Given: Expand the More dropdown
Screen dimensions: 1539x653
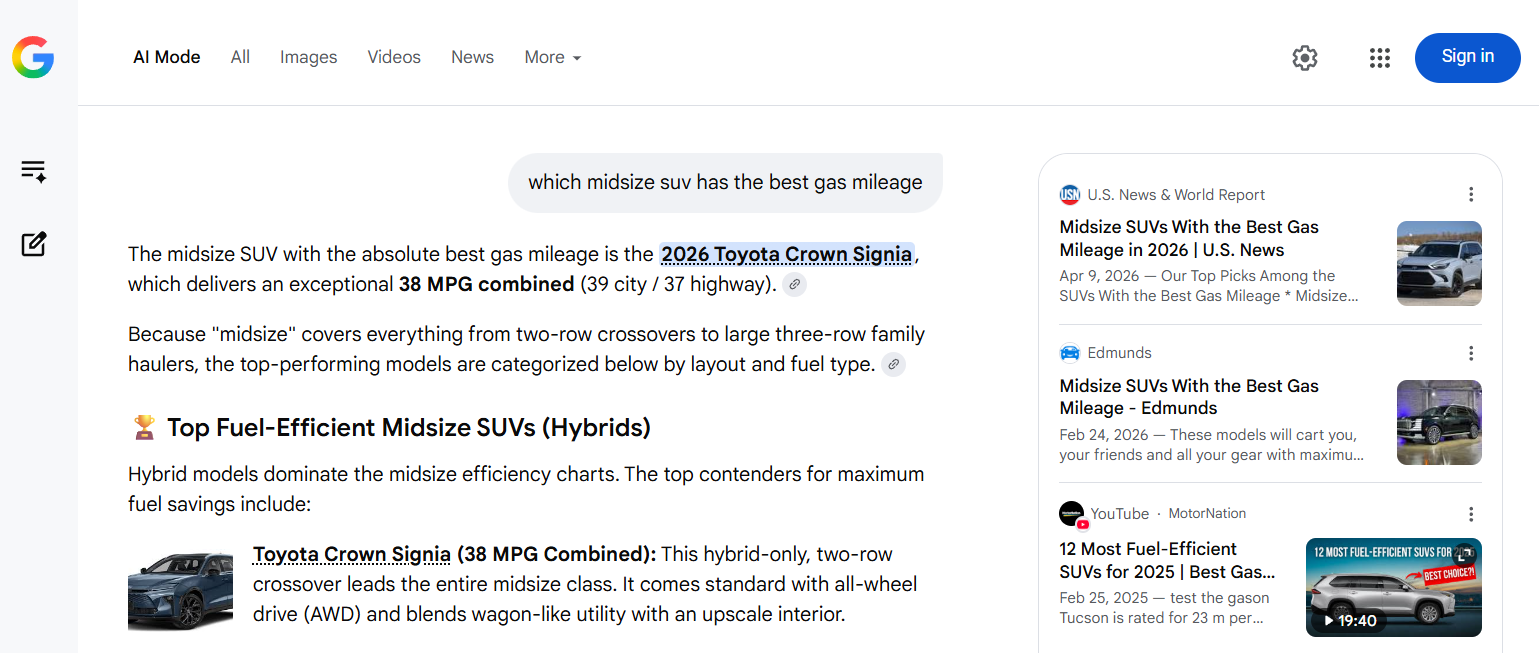Looking at the screenshot, I should (553, 57).
